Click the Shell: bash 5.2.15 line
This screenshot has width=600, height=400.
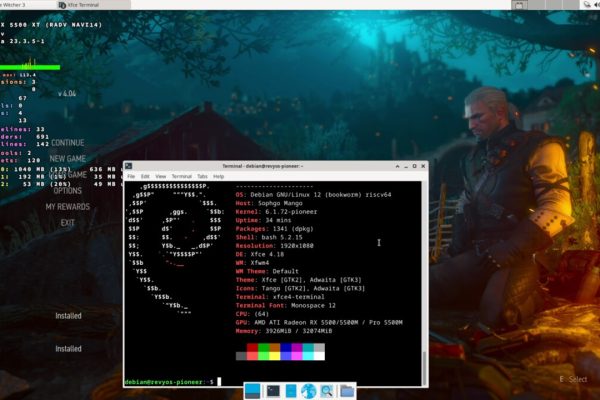tap(269, 237)
